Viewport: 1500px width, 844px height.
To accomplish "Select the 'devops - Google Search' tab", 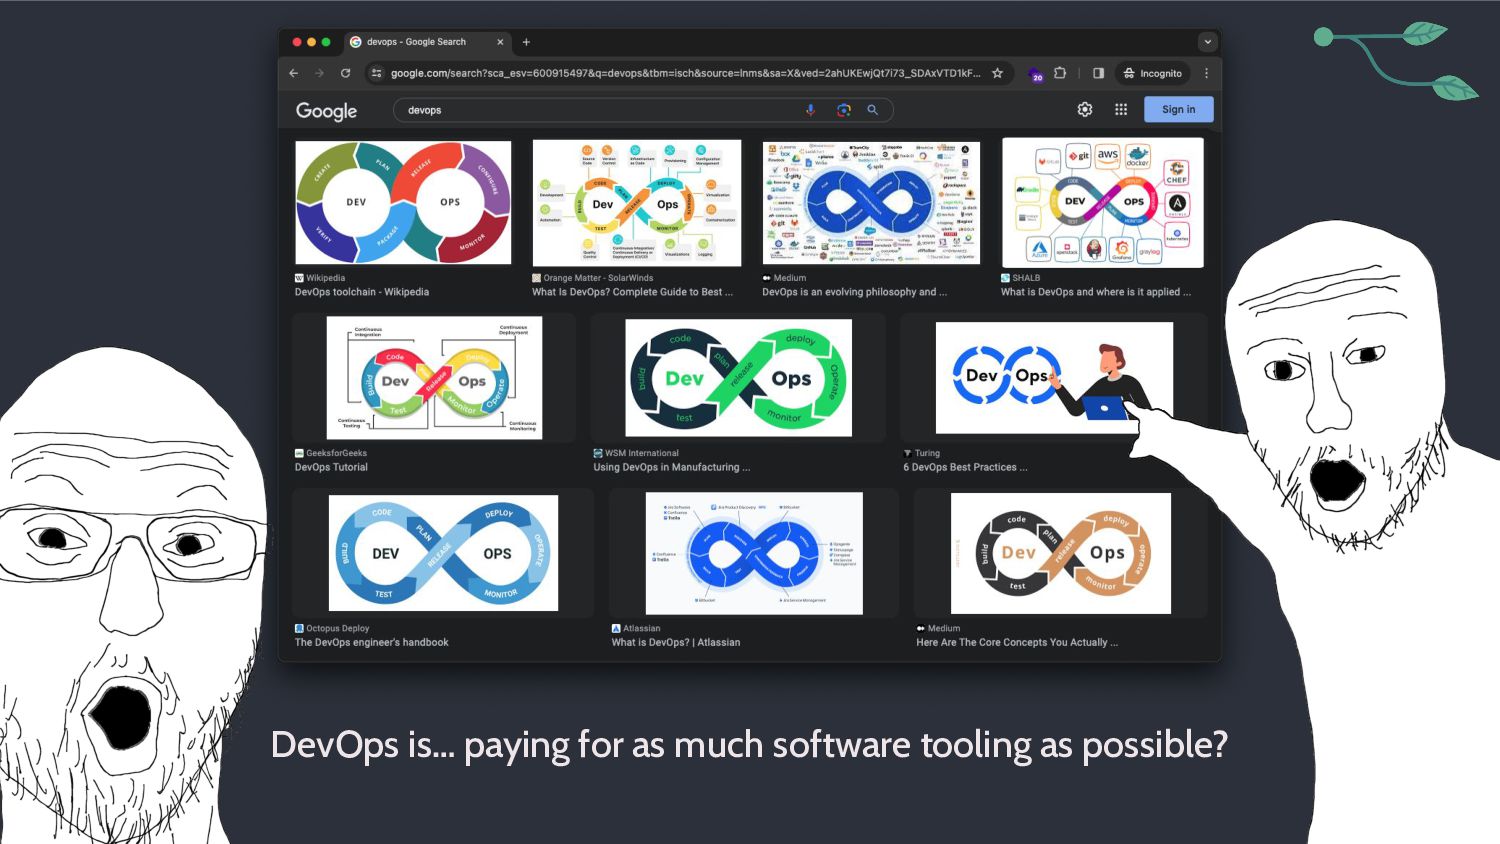I will pyautogui.click(x=428, y=42).
